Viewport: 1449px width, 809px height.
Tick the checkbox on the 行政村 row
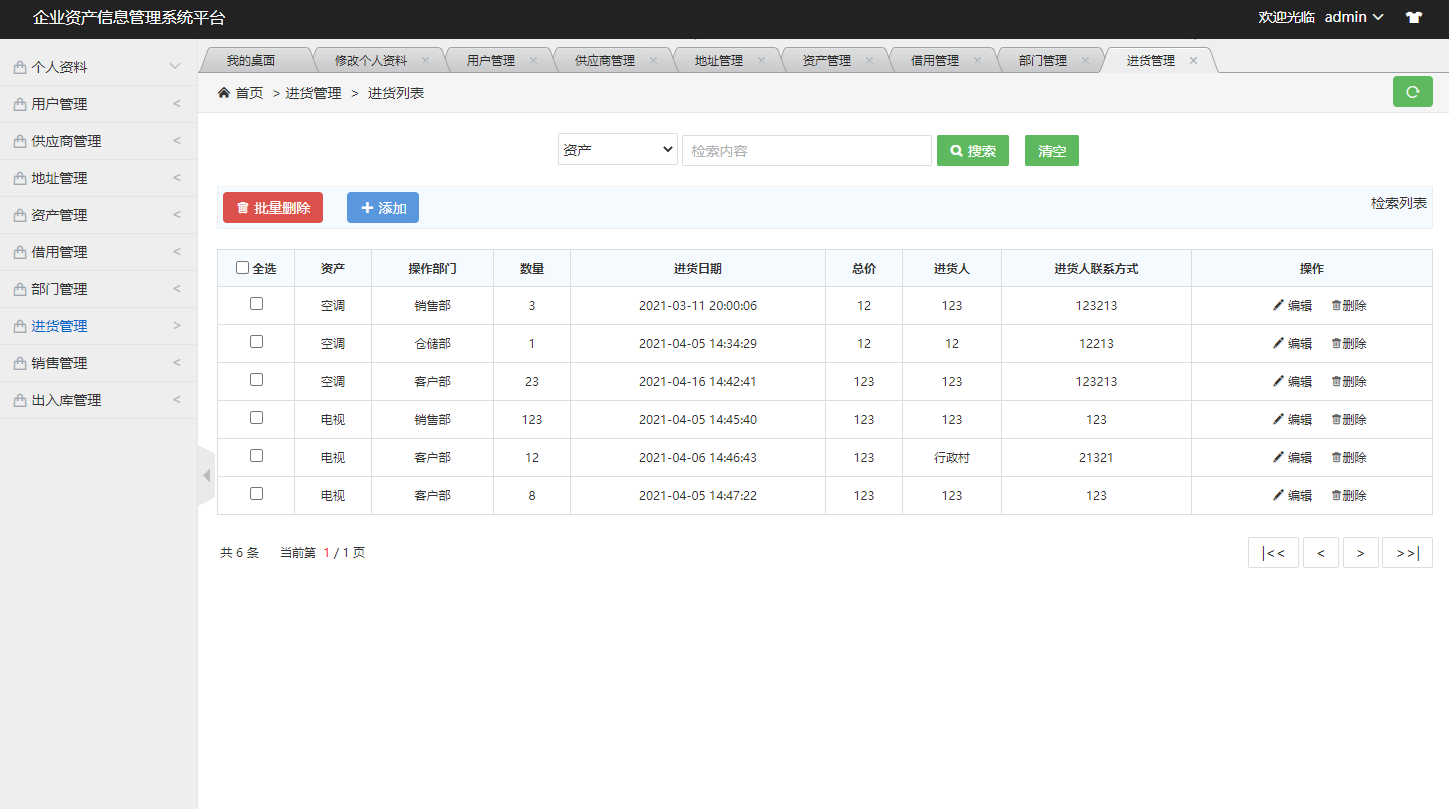tap(256, 457)
